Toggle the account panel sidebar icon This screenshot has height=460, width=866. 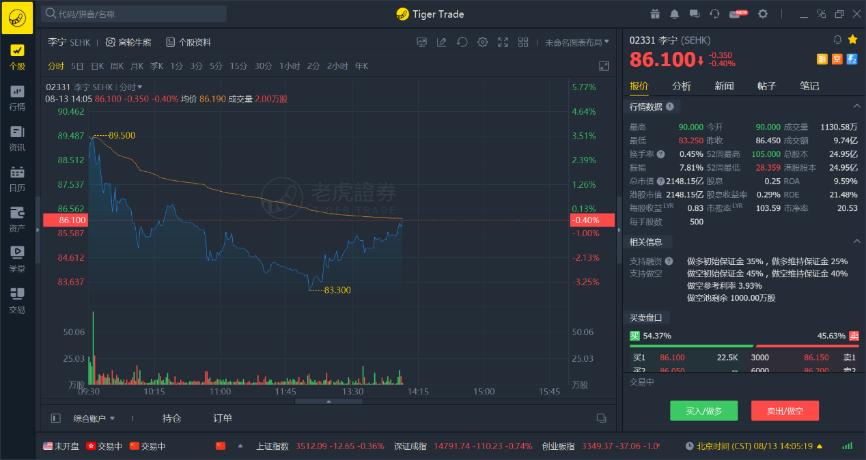pos(55,418)
